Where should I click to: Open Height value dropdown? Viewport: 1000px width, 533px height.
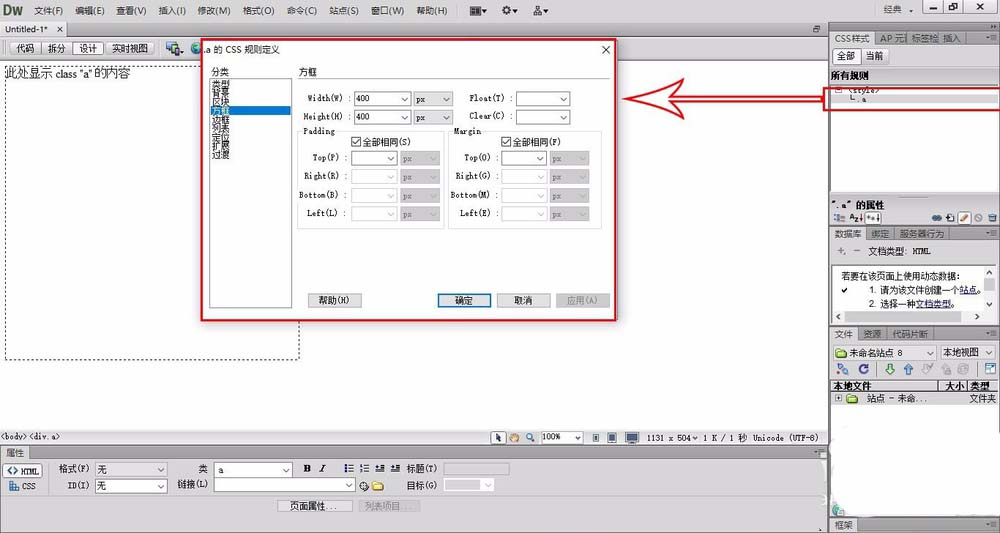405,117
